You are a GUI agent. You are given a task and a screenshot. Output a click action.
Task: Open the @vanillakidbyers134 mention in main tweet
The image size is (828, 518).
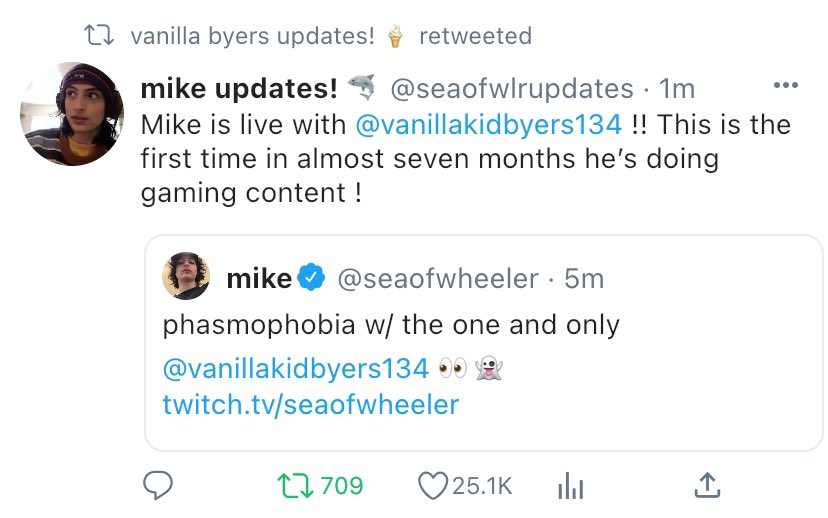488,125
